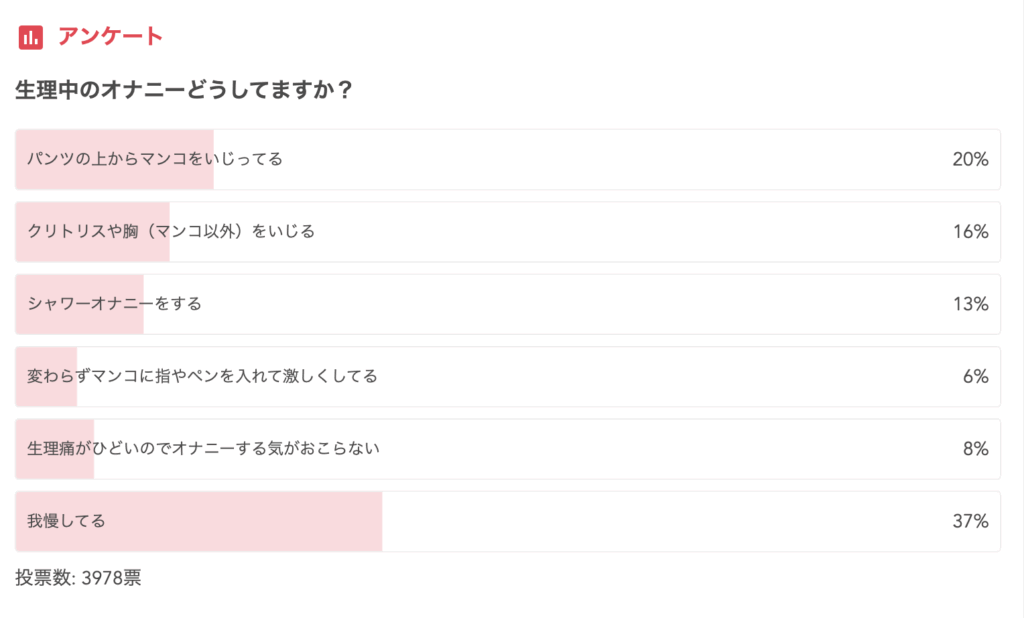Choose the 我慢してる option
Screen dimensions: 1024x618
click(66, 521)
